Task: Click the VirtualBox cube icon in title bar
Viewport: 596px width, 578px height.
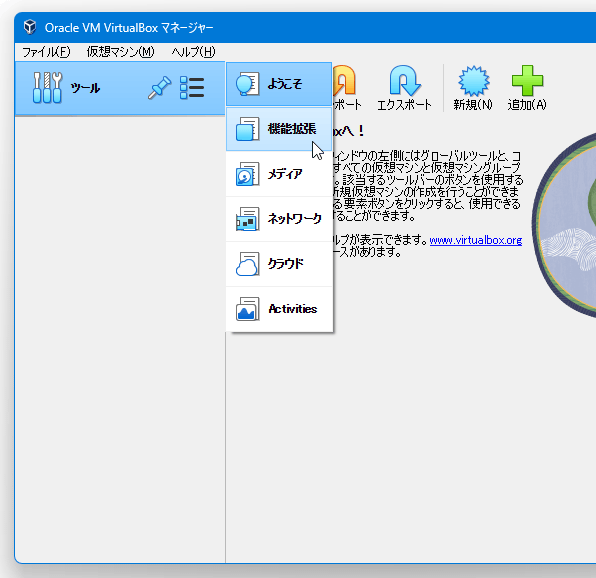Action: pos(30,27)
